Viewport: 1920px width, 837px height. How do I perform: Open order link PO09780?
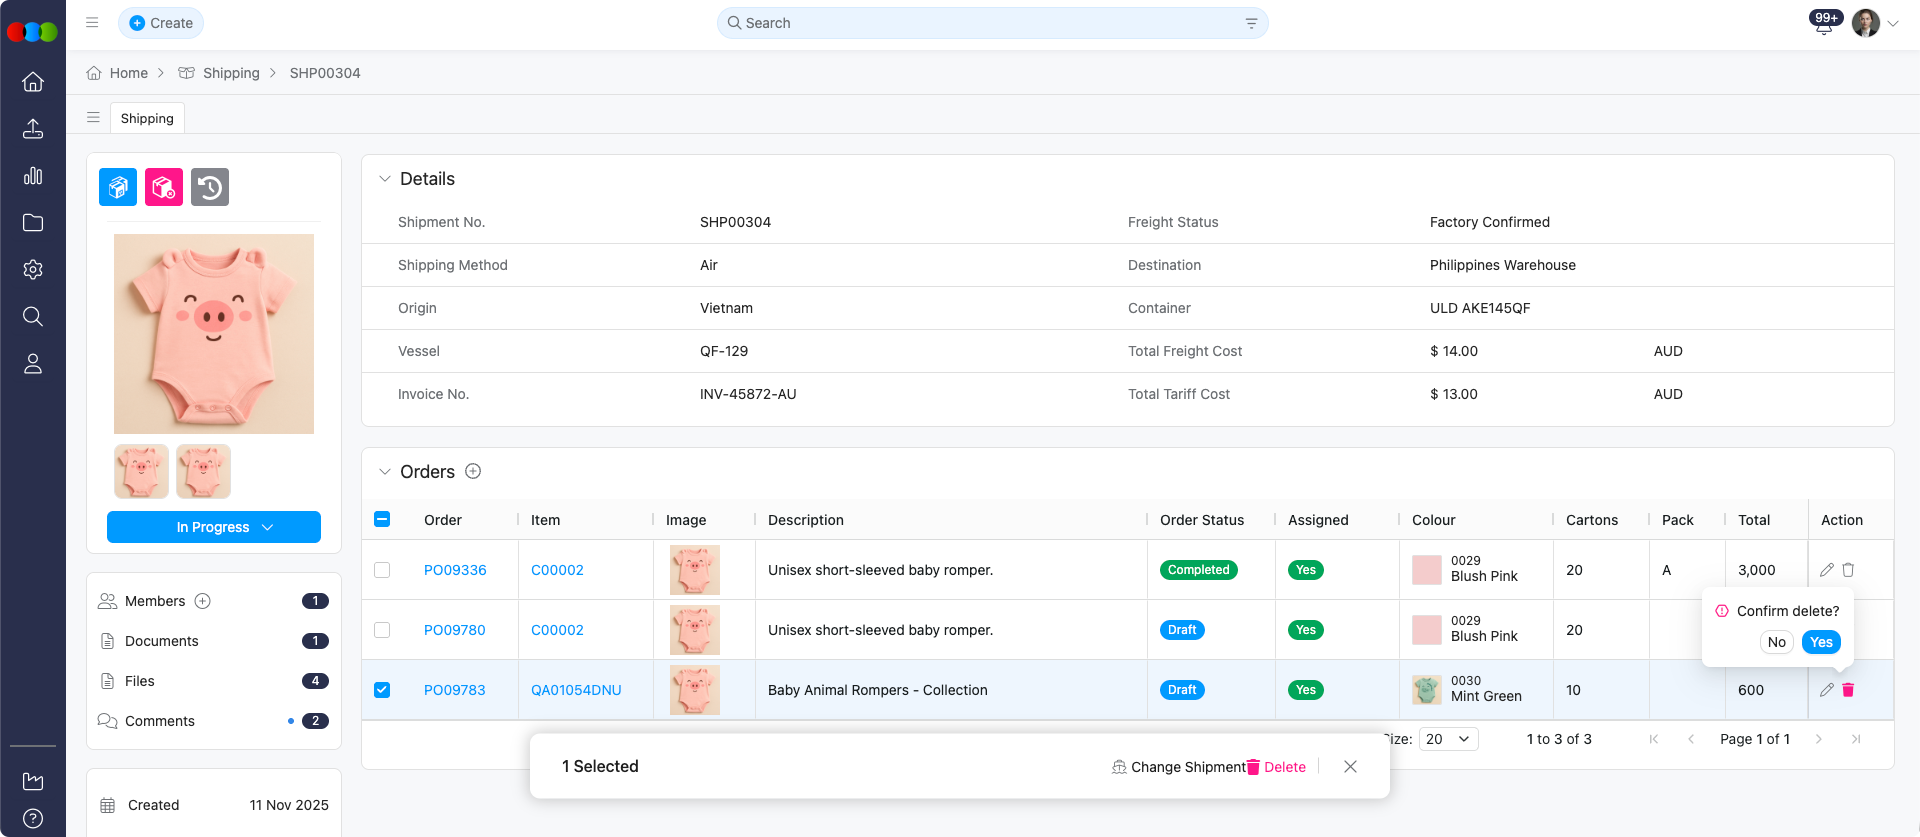[x=455, y=630]
